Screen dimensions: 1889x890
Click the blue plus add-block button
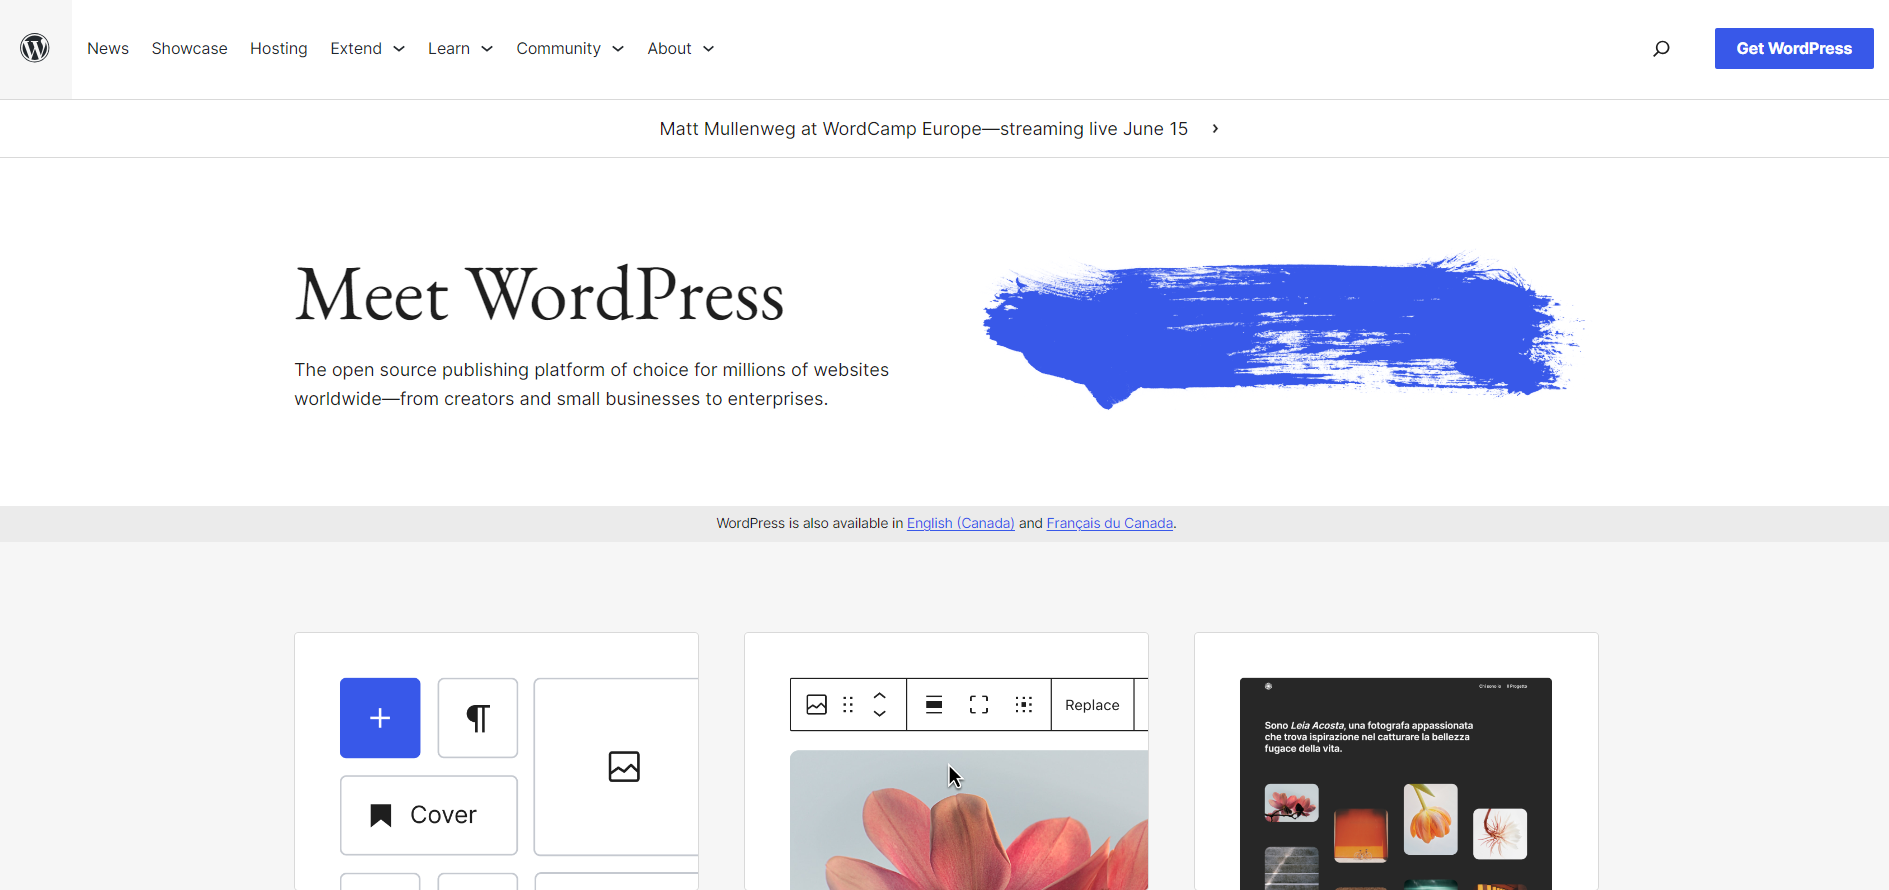tap(380, 718)
